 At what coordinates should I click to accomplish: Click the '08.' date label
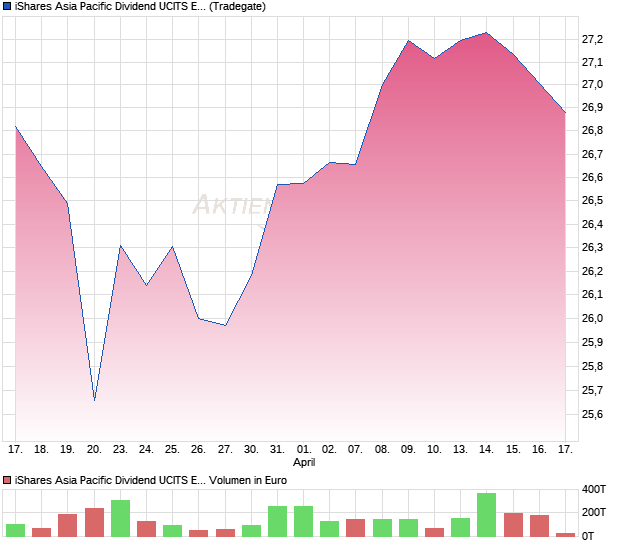click(382, 450)
